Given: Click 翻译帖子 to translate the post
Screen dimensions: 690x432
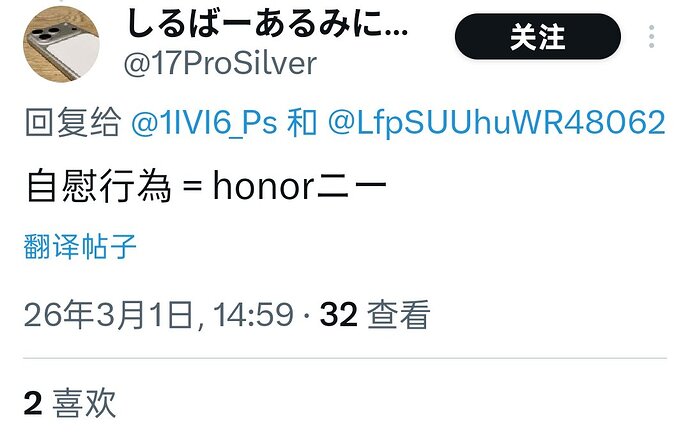Looking at the screenshot, I should tap(80, 246).
